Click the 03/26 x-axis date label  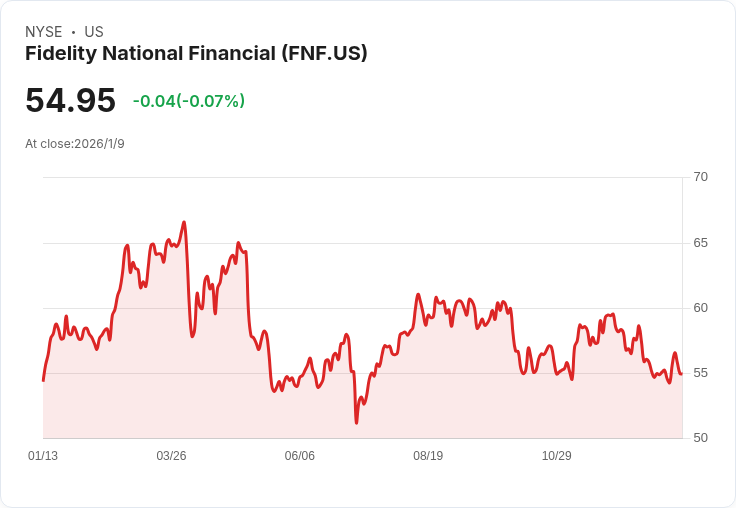[x=171, y=456]
